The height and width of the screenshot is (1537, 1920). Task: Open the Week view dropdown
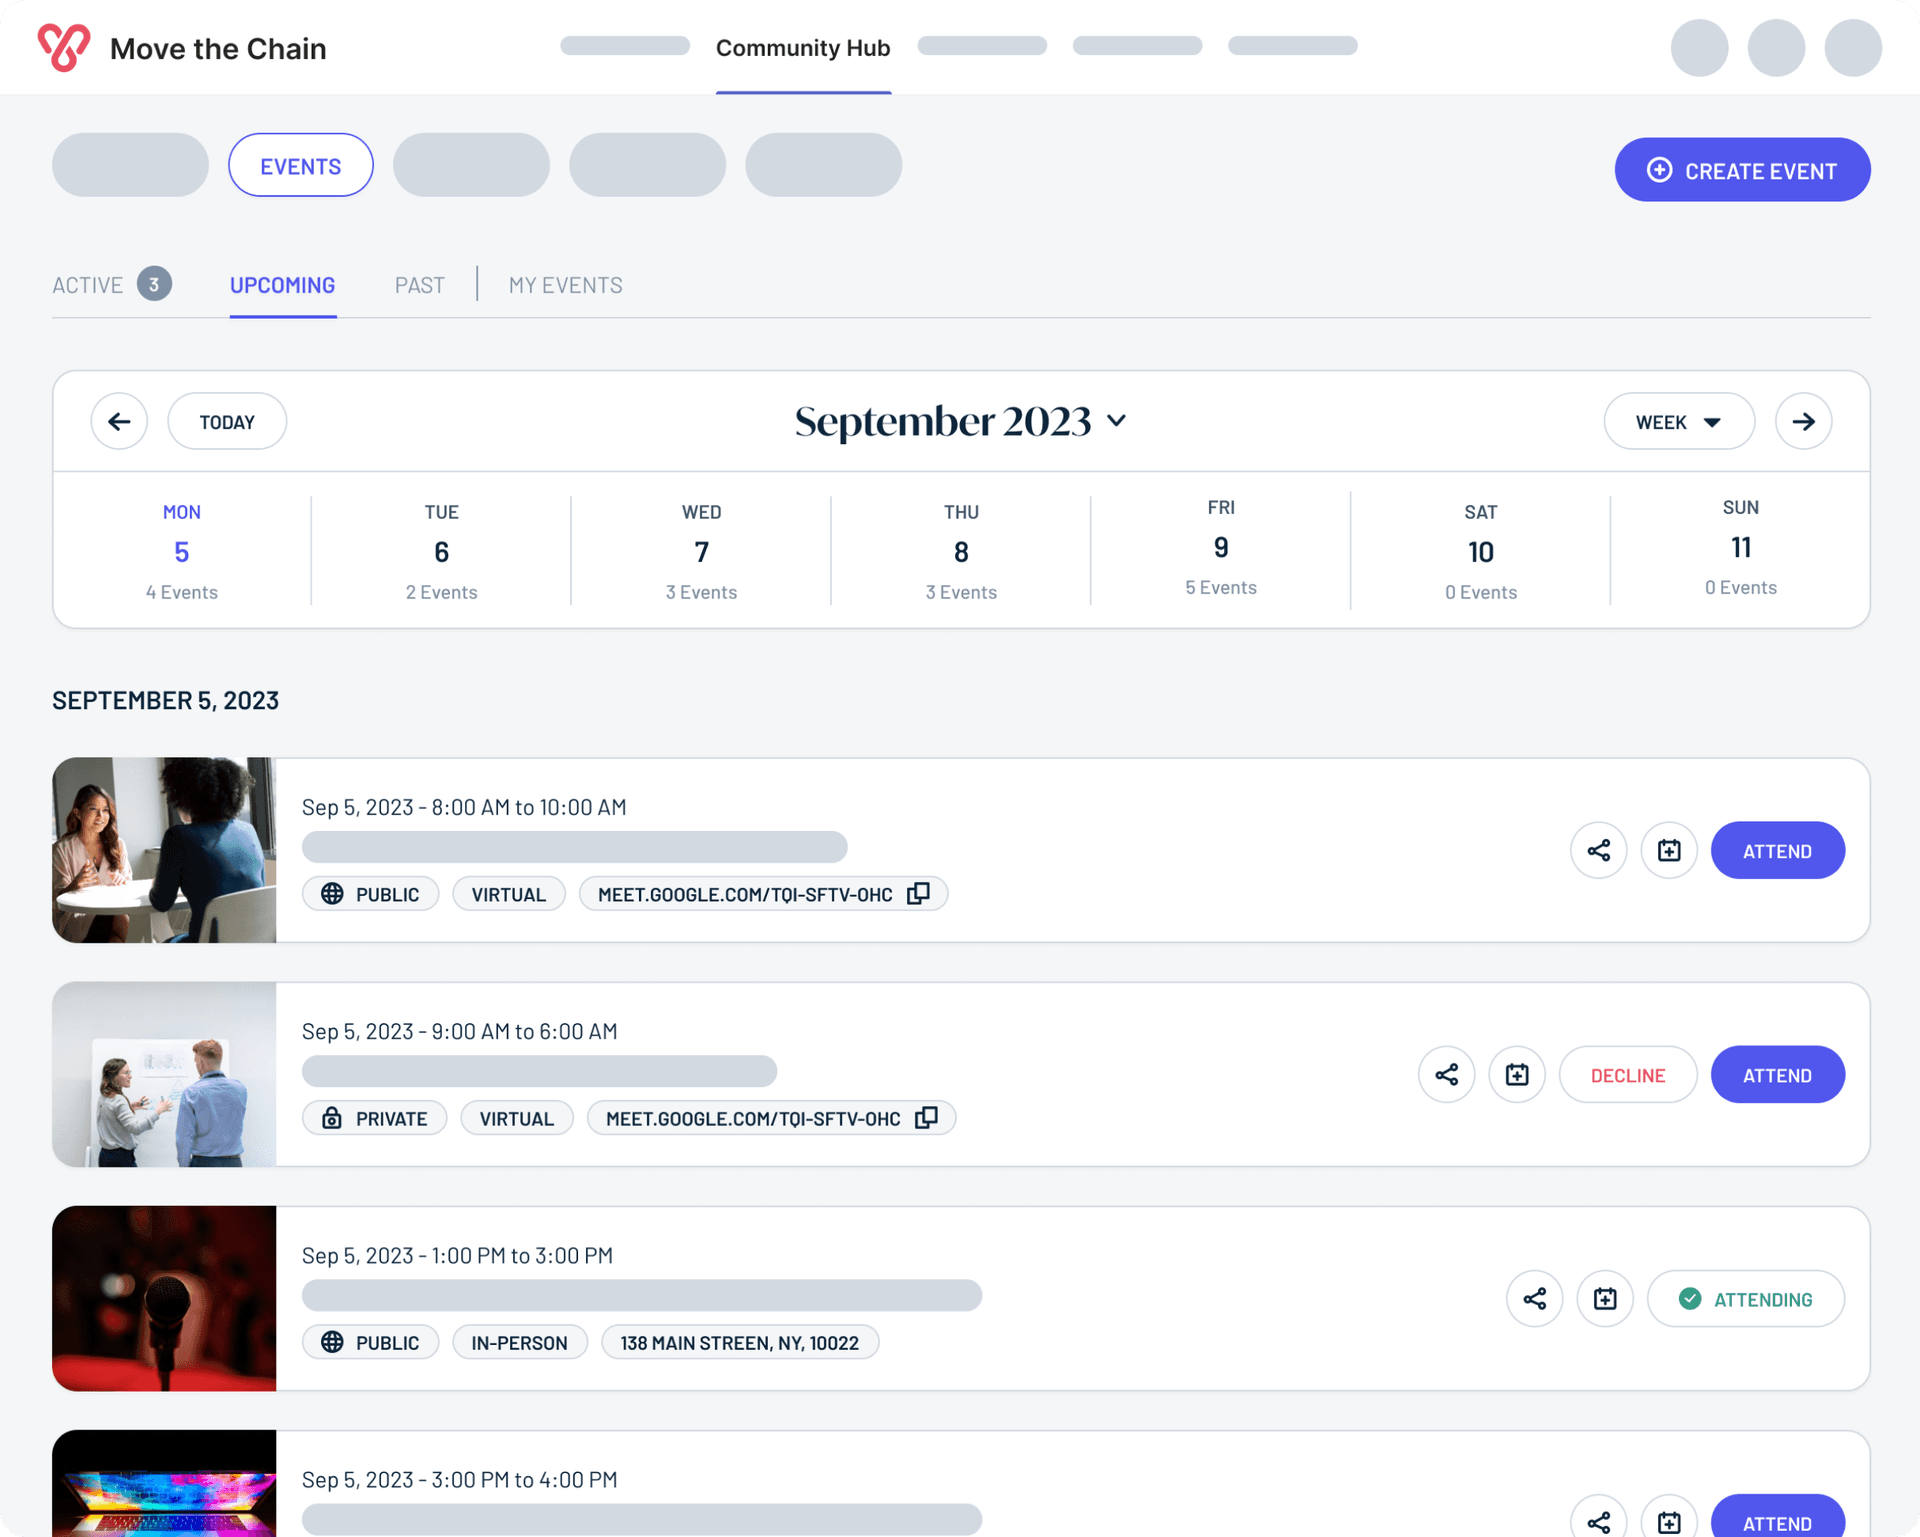click(x=1679, y=421)
